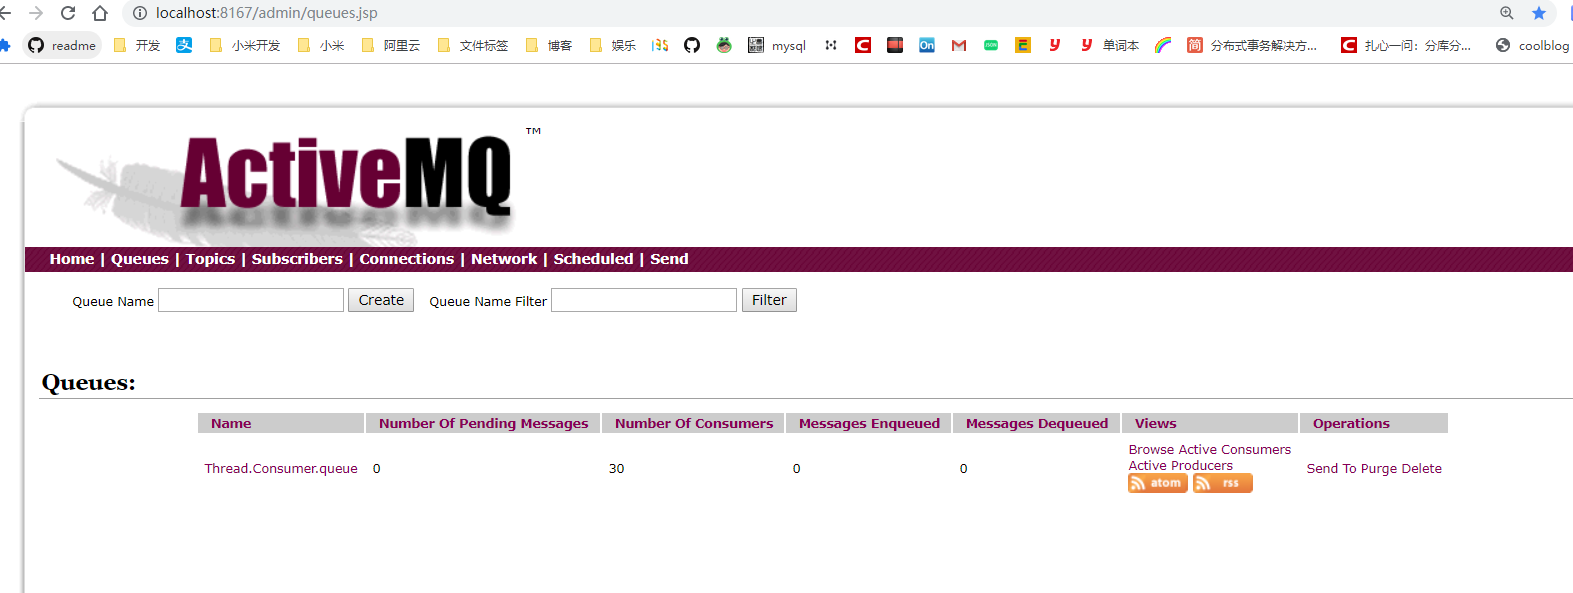Open the Topics menu item
This screenshot has width=1573, height=593.
210,259
